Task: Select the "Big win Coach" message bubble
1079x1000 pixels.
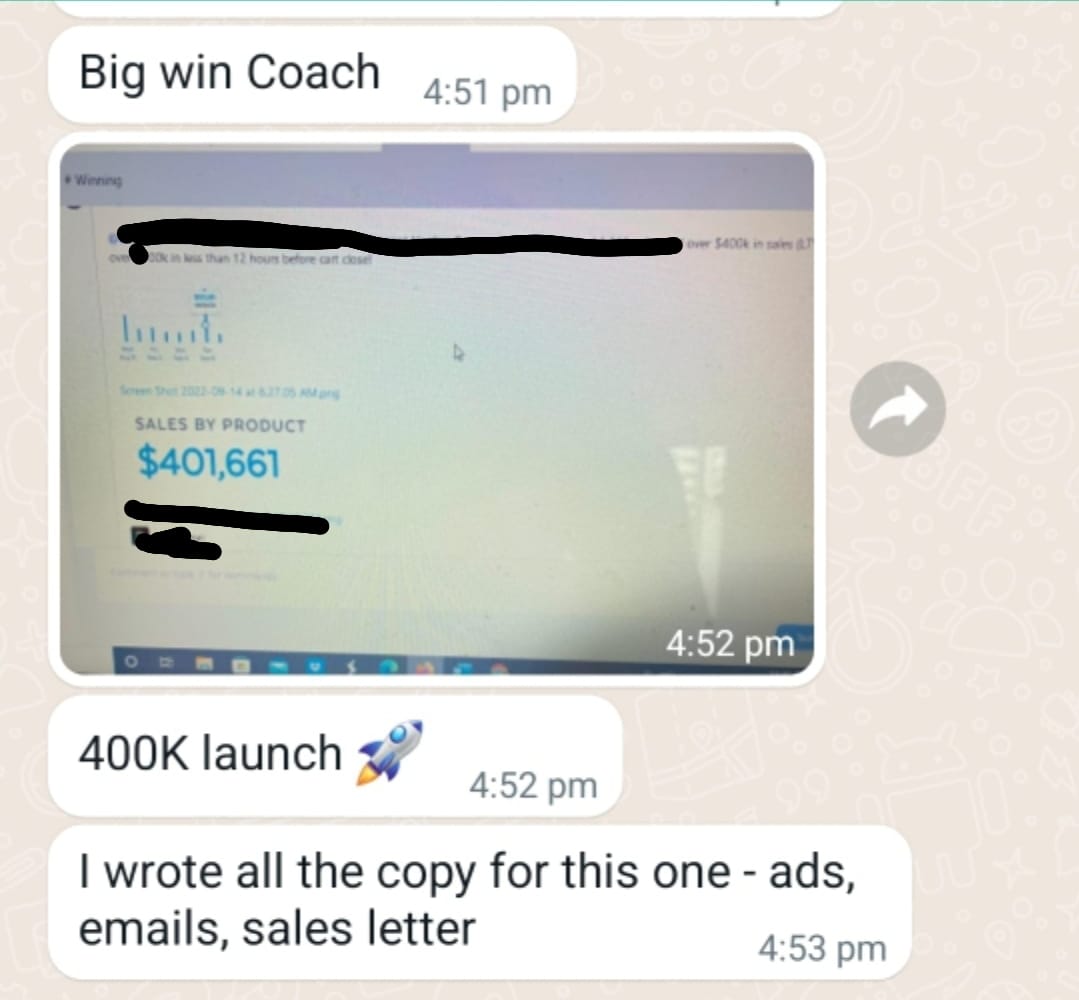Action: 312,74
